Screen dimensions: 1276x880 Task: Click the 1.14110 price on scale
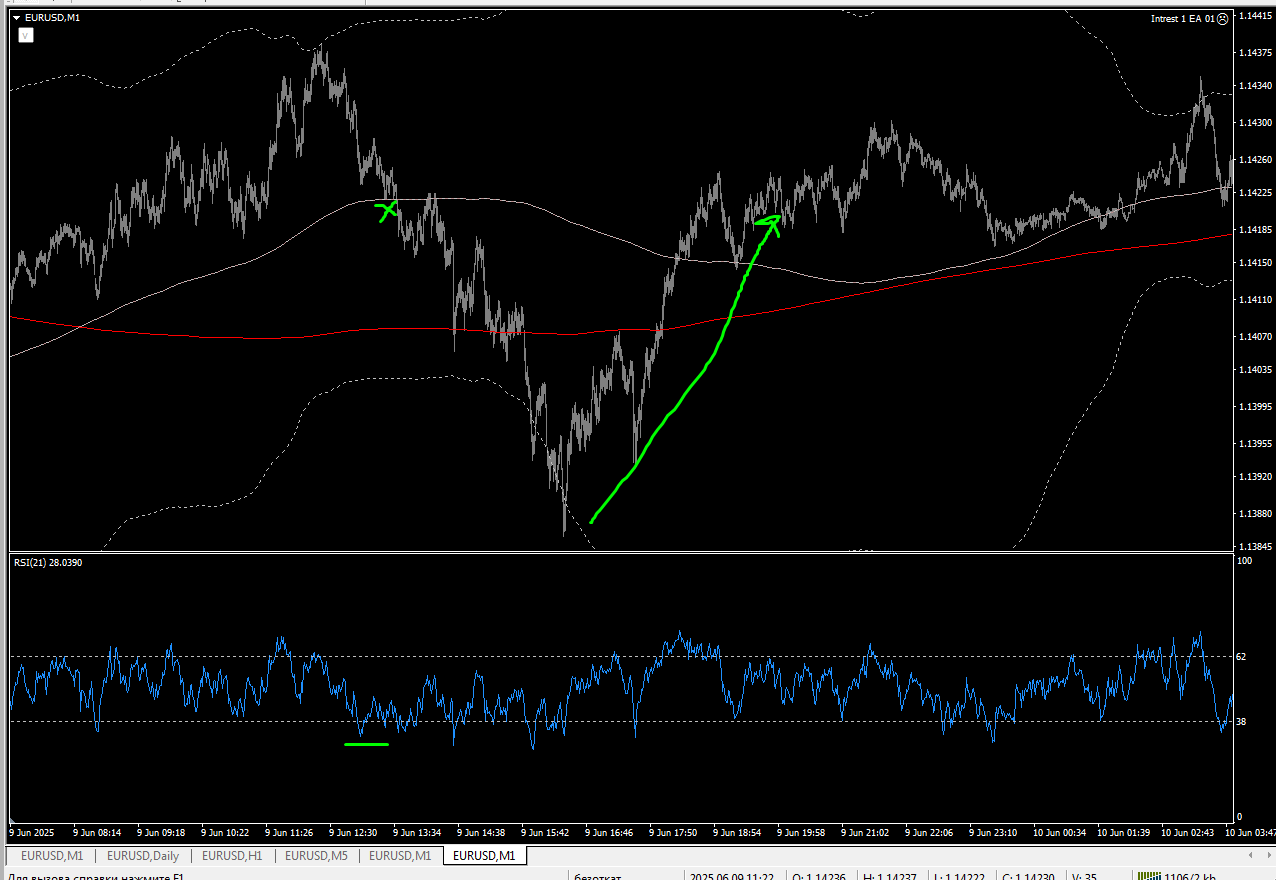click(x=1254, y=300)
